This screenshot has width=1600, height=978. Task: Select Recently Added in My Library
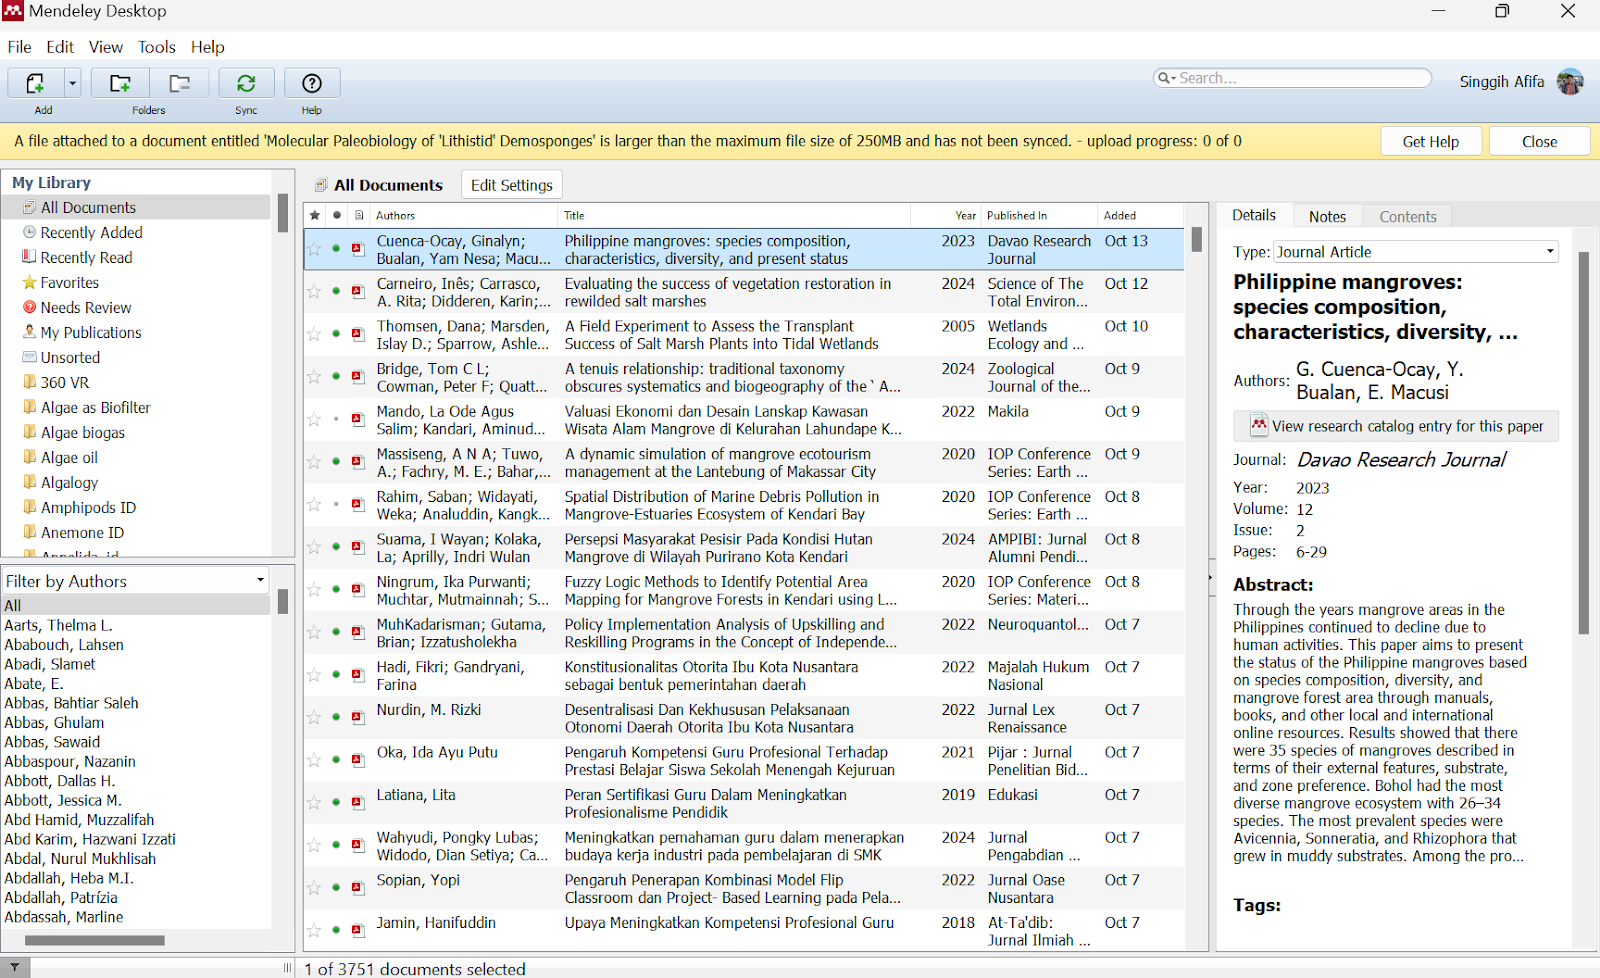coord(91,232)
